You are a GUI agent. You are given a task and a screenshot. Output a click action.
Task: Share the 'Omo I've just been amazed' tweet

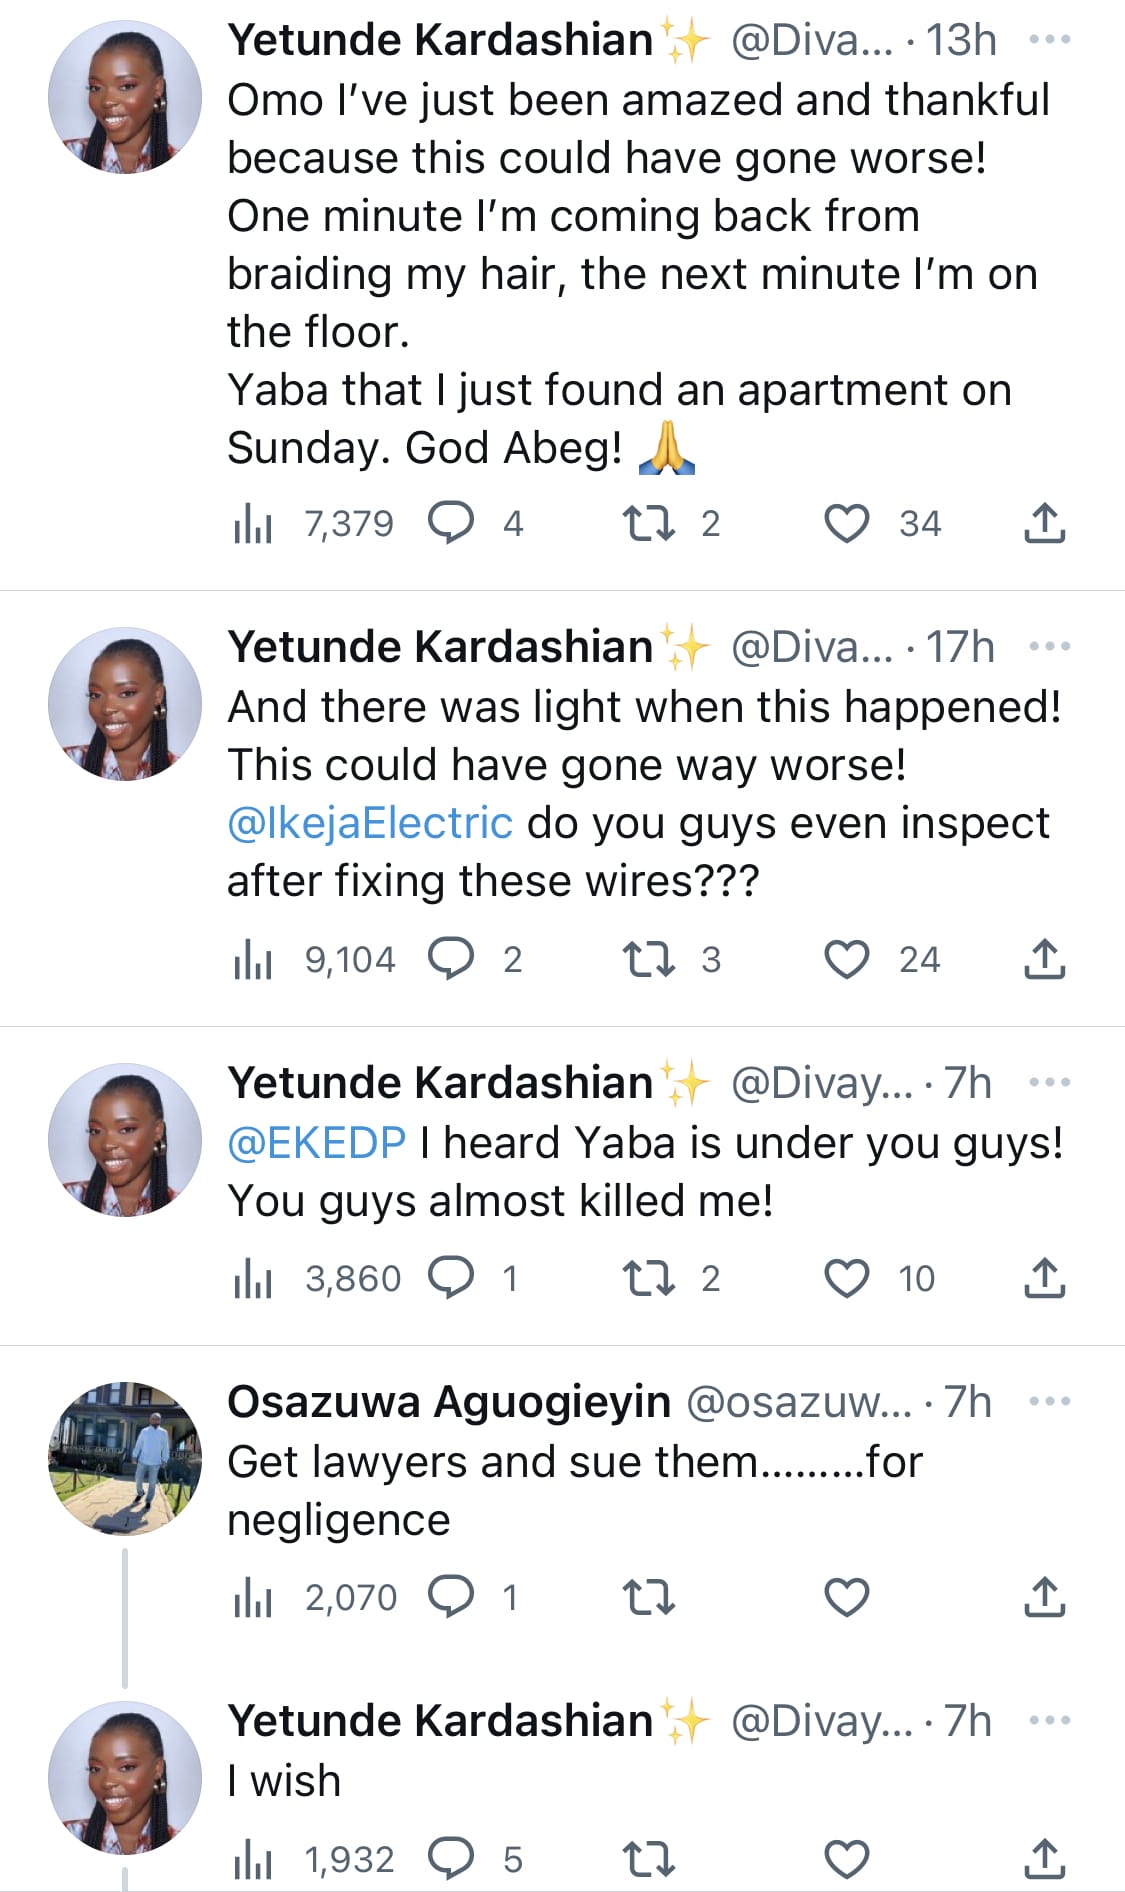coord(1044,524)
